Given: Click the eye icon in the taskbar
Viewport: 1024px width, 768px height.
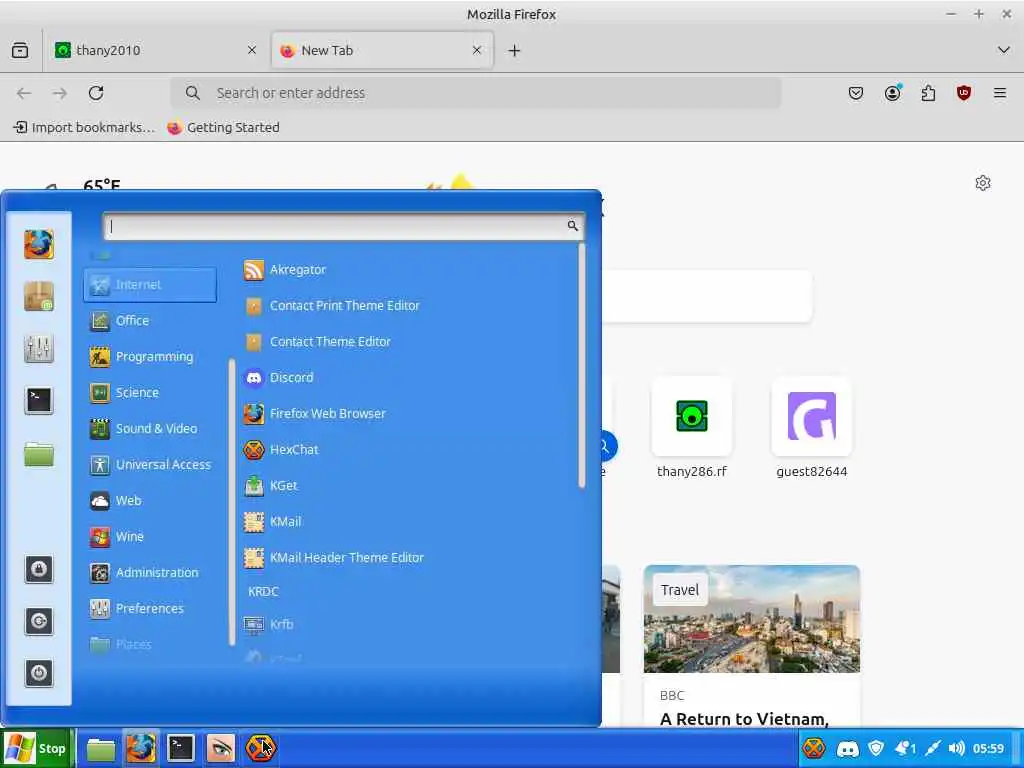Looking at the screenshot, I should point(221,748).
